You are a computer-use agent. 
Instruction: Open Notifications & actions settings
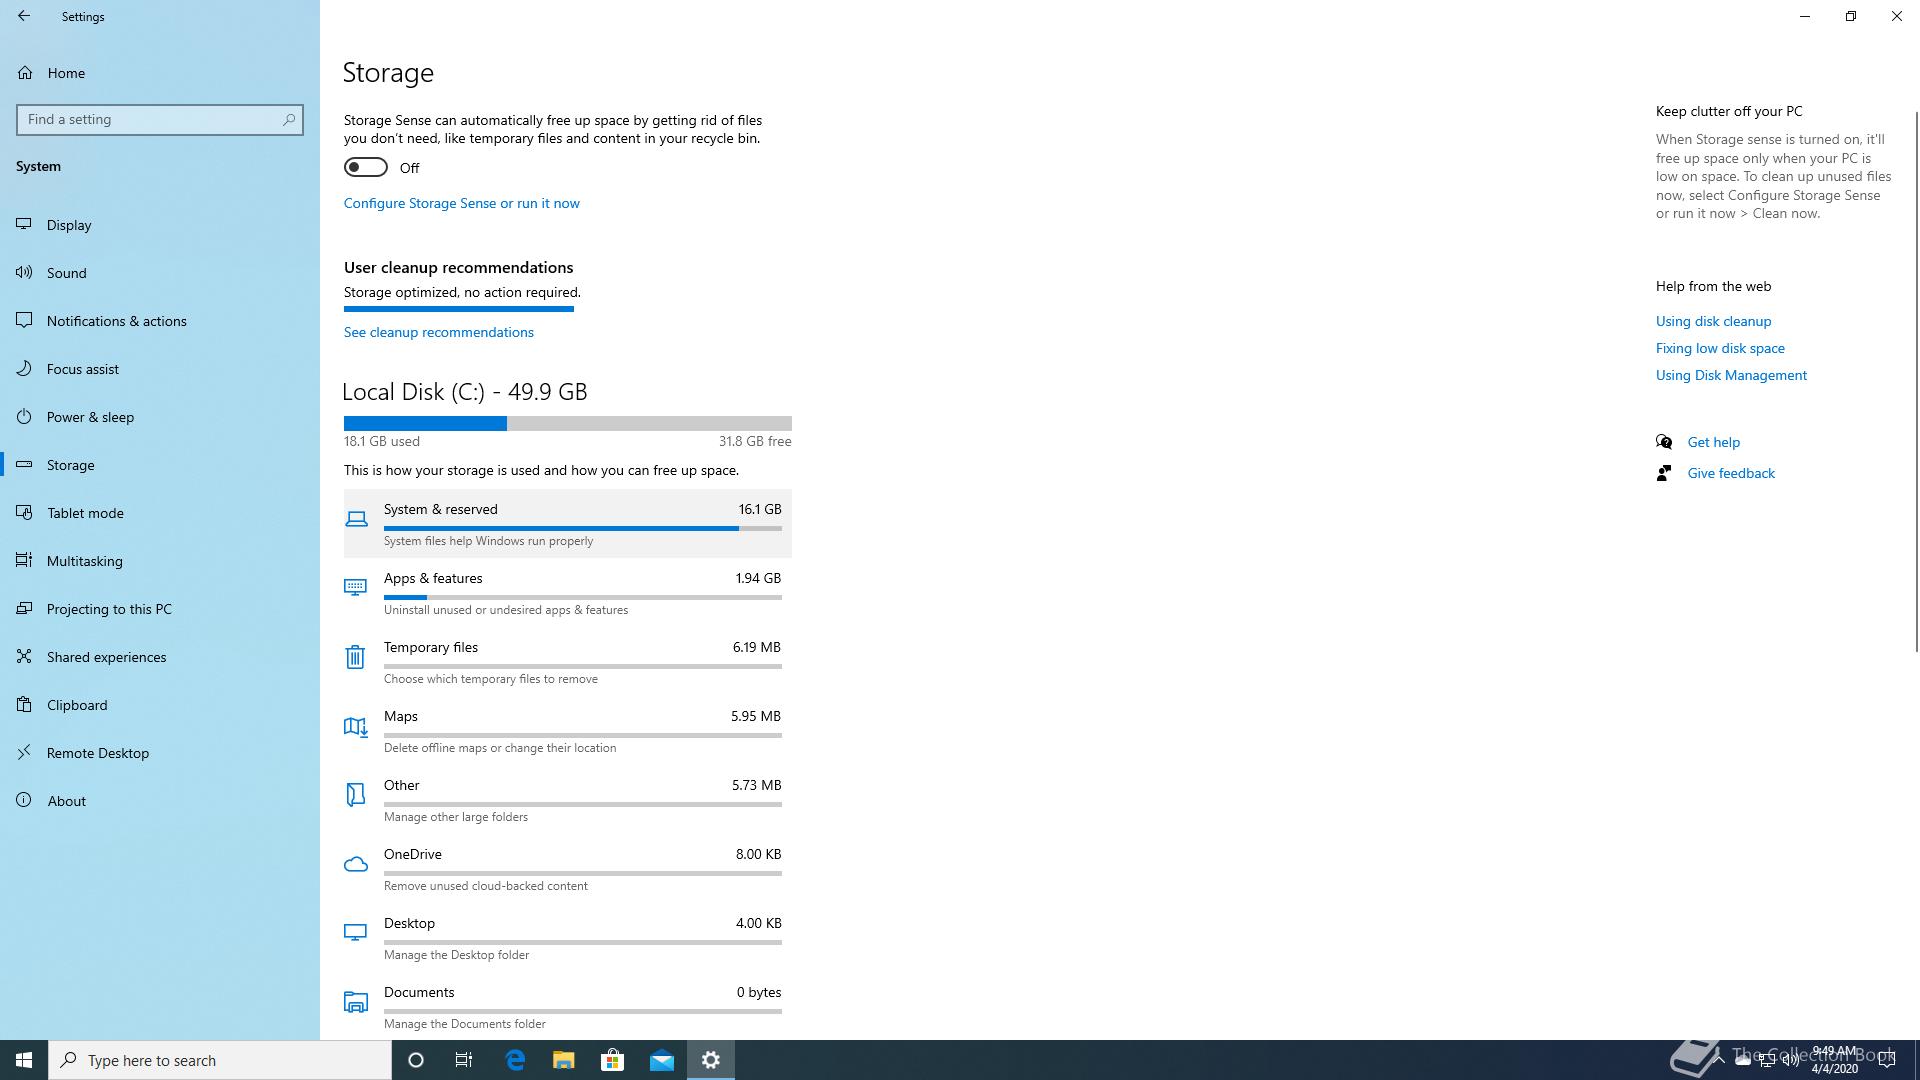click(160, 321)
